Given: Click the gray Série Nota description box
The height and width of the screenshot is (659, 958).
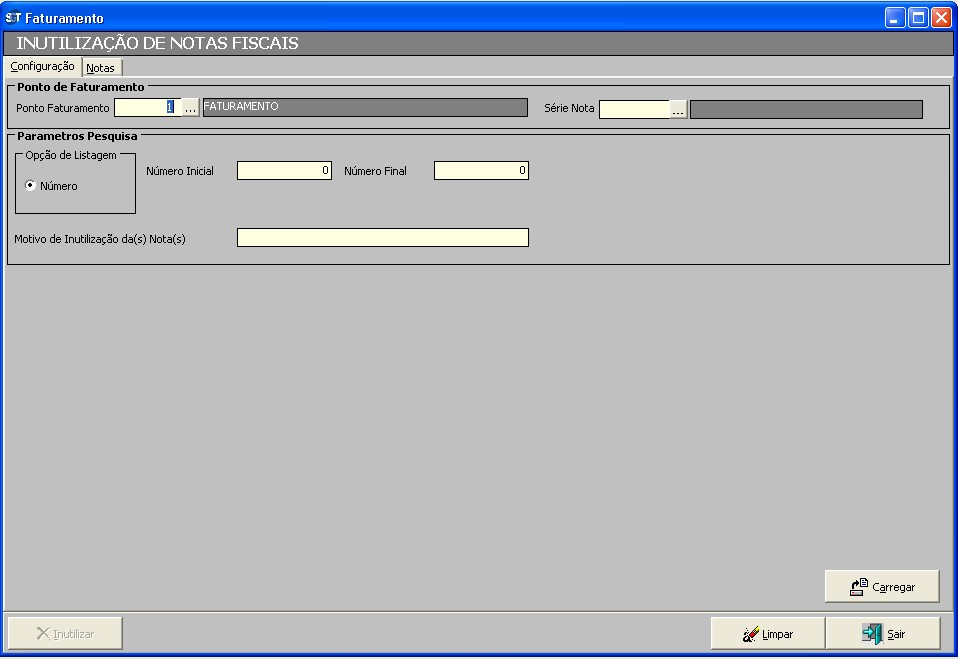Looking at the screenshot, I should (x=806, y=109).
